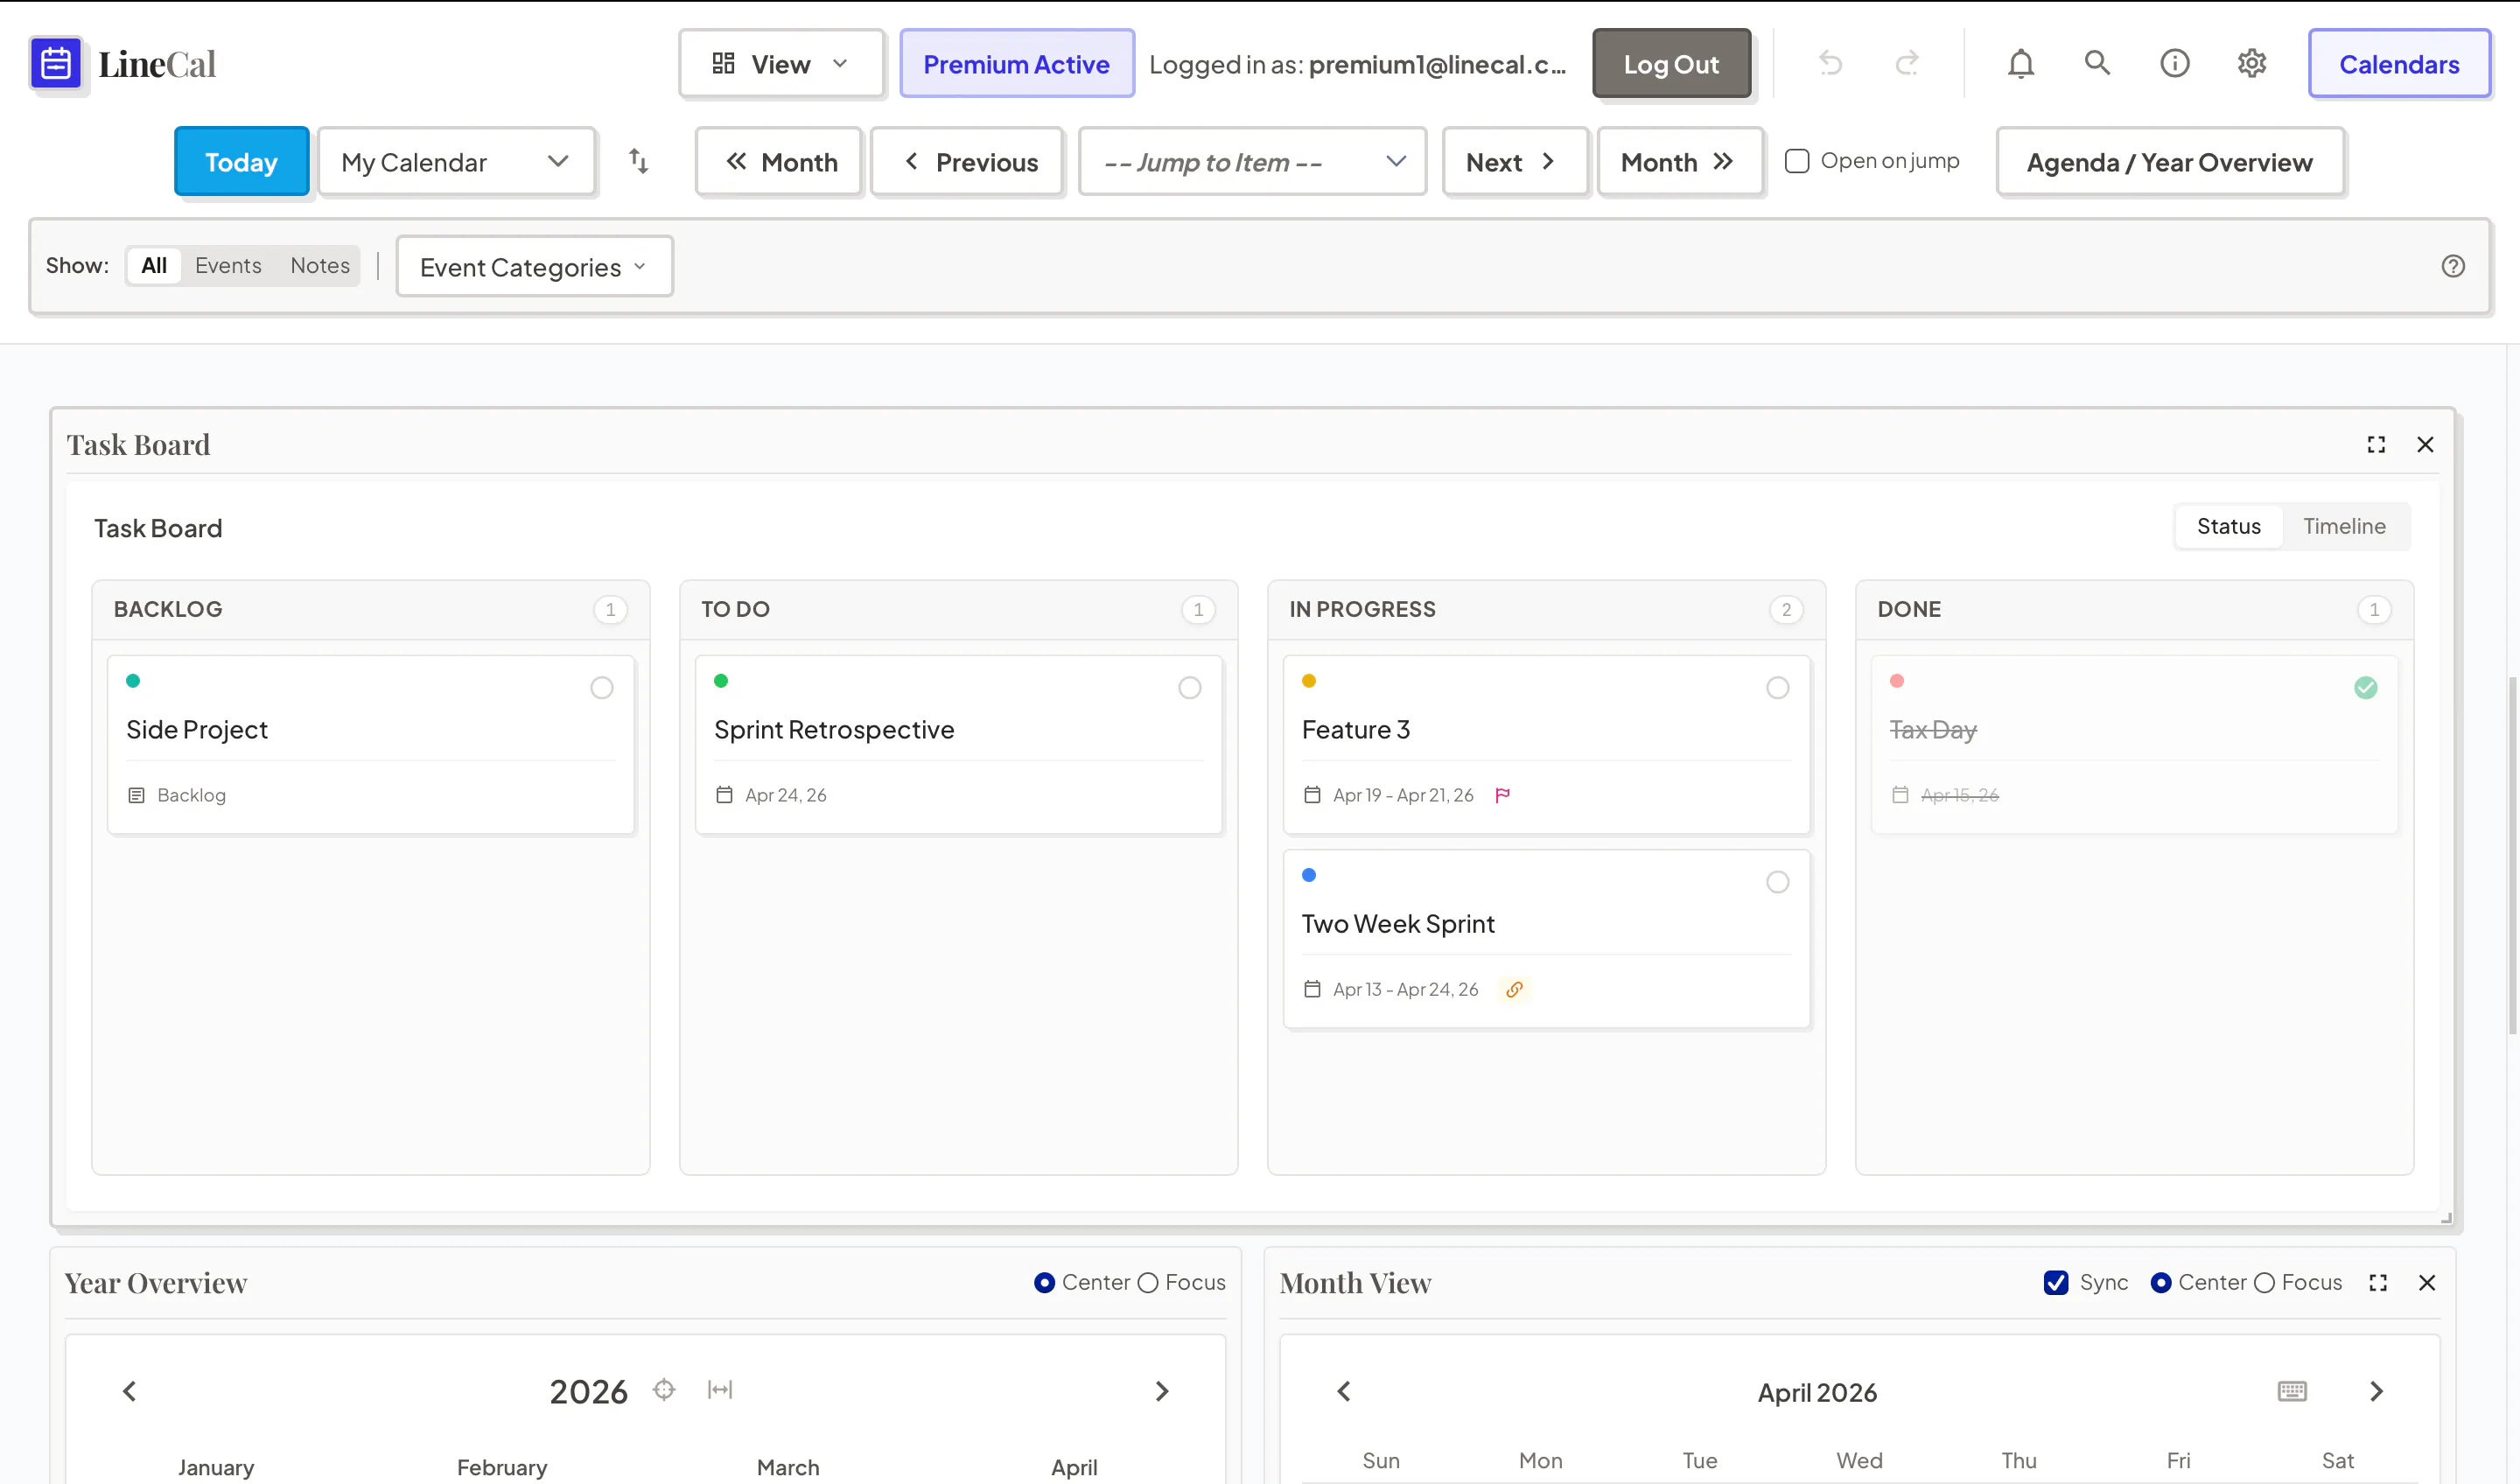Click the orange dot on Feature 3
2520x1484 pixels.
point(1309,681)
